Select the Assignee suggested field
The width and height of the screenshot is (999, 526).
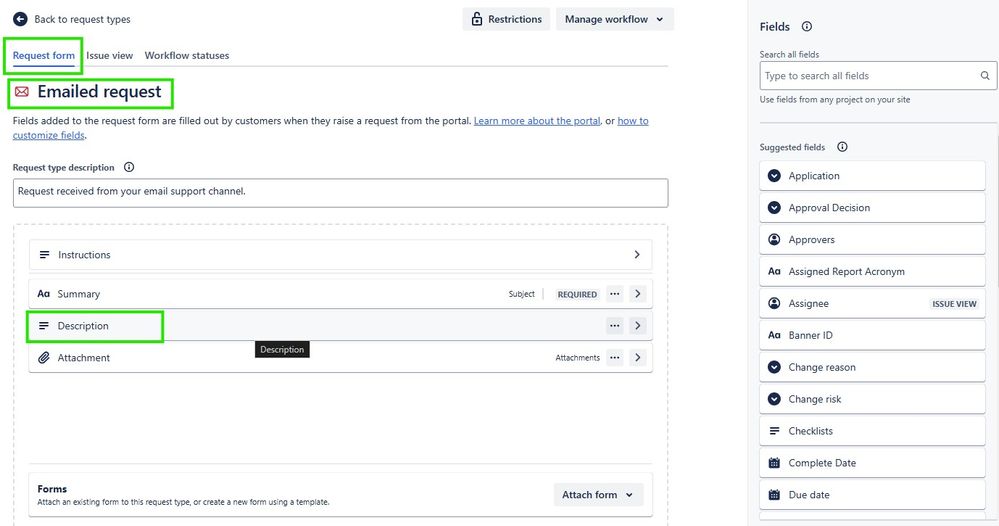click(872, 303)
